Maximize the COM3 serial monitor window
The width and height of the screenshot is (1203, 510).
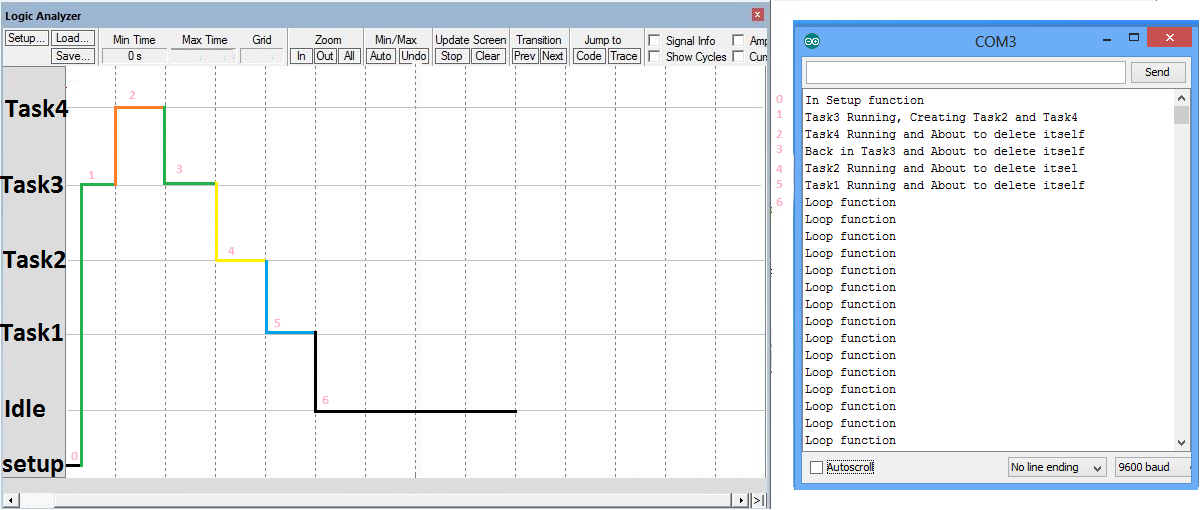[1133, 40]
